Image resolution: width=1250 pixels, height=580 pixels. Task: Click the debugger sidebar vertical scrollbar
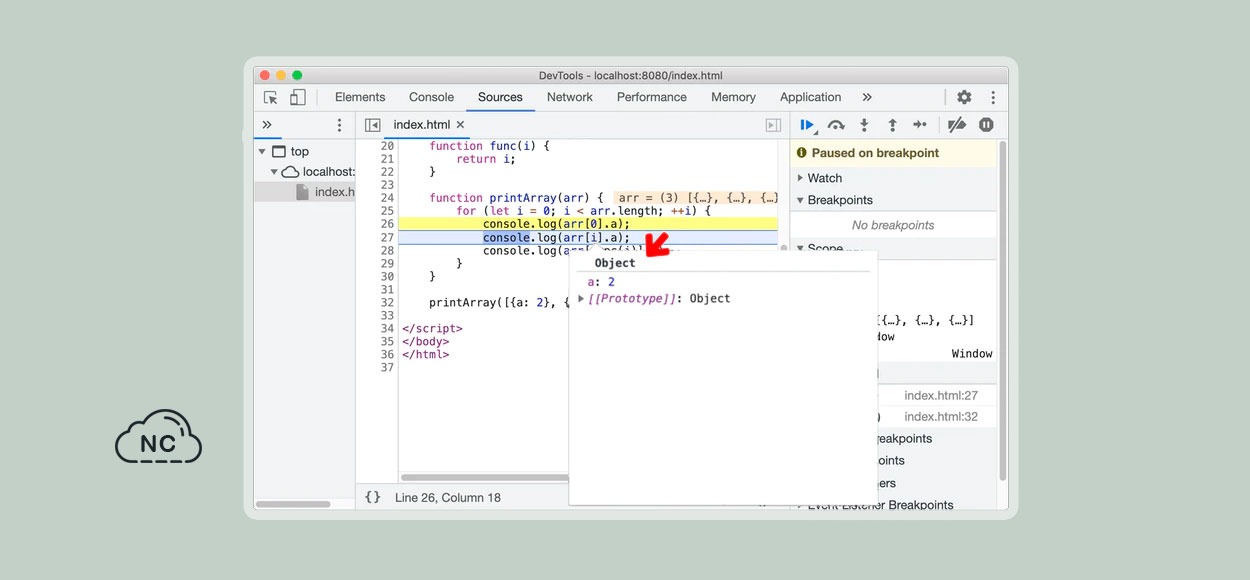[1002, 310]
